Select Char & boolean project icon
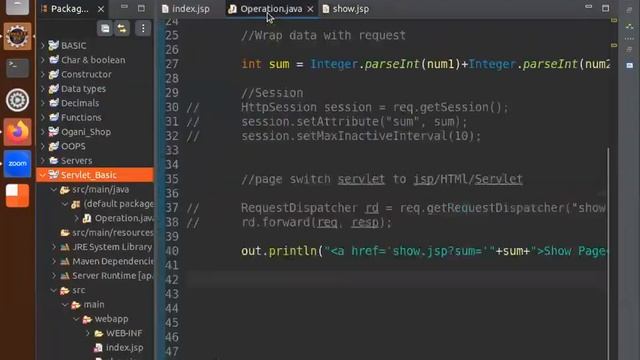Viewport: 640px width, 360px height. coord(53,60)
